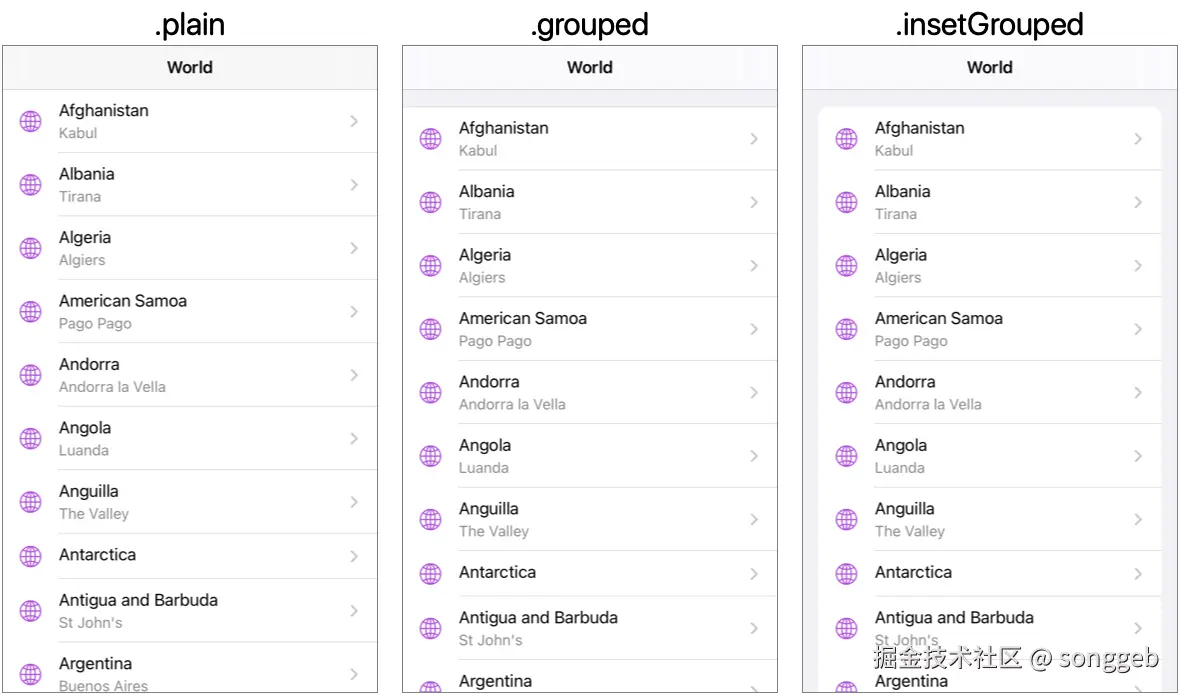Click globe icon beside Albania in .insetGrouped list
The width and height of the screenshot is (1180, 694).
[847, 202]
